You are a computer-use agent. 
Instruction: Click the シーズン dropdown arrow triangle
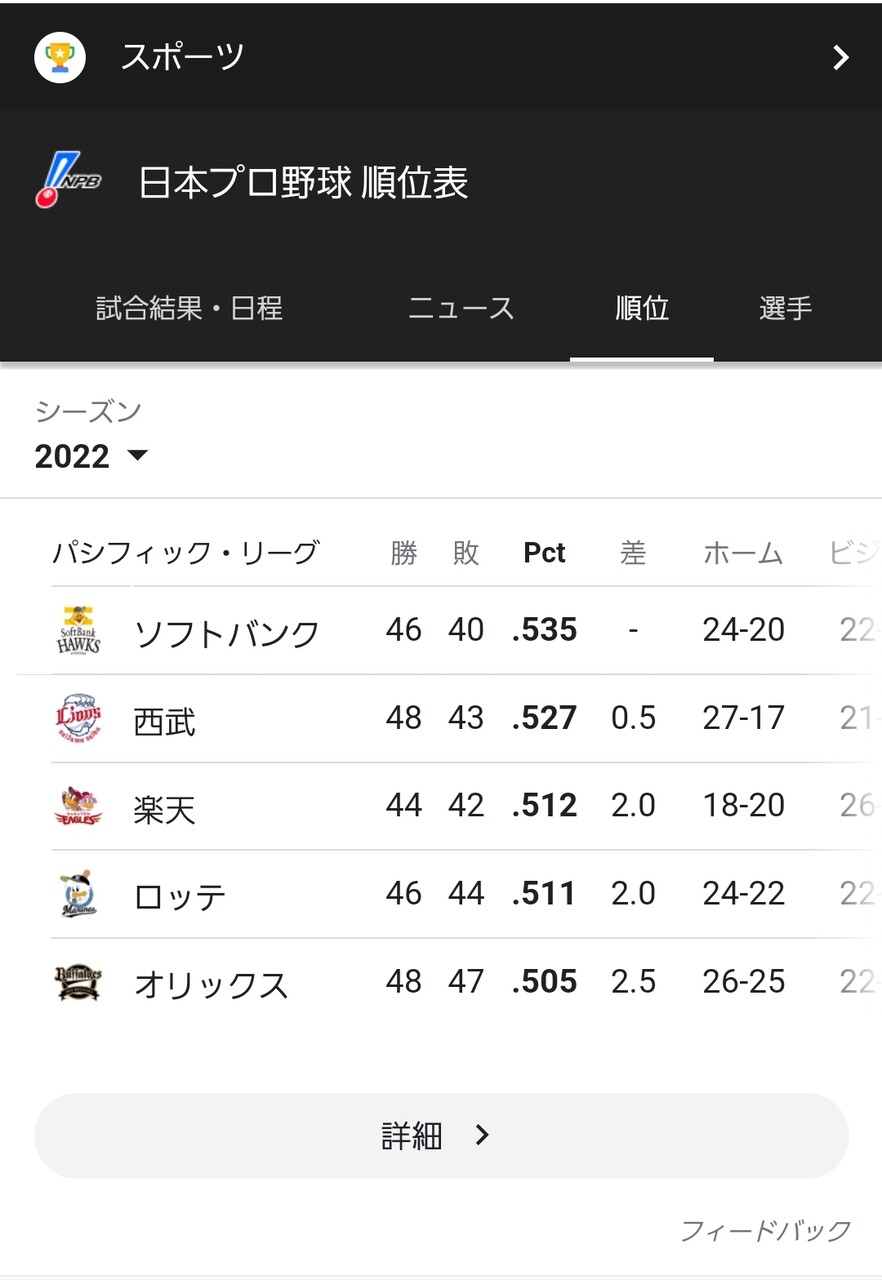click(x=137, y=456)
